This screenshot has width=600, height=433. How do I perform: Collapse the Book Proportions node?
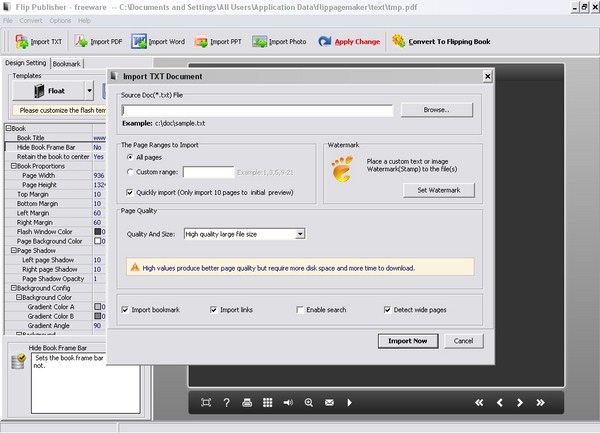tap(14, 166)
